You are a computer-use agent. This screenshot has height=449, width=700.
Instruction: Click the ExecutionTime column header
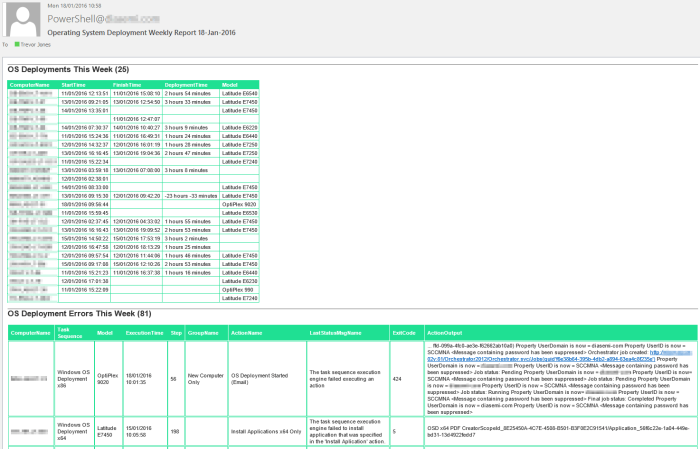[144, 331]
